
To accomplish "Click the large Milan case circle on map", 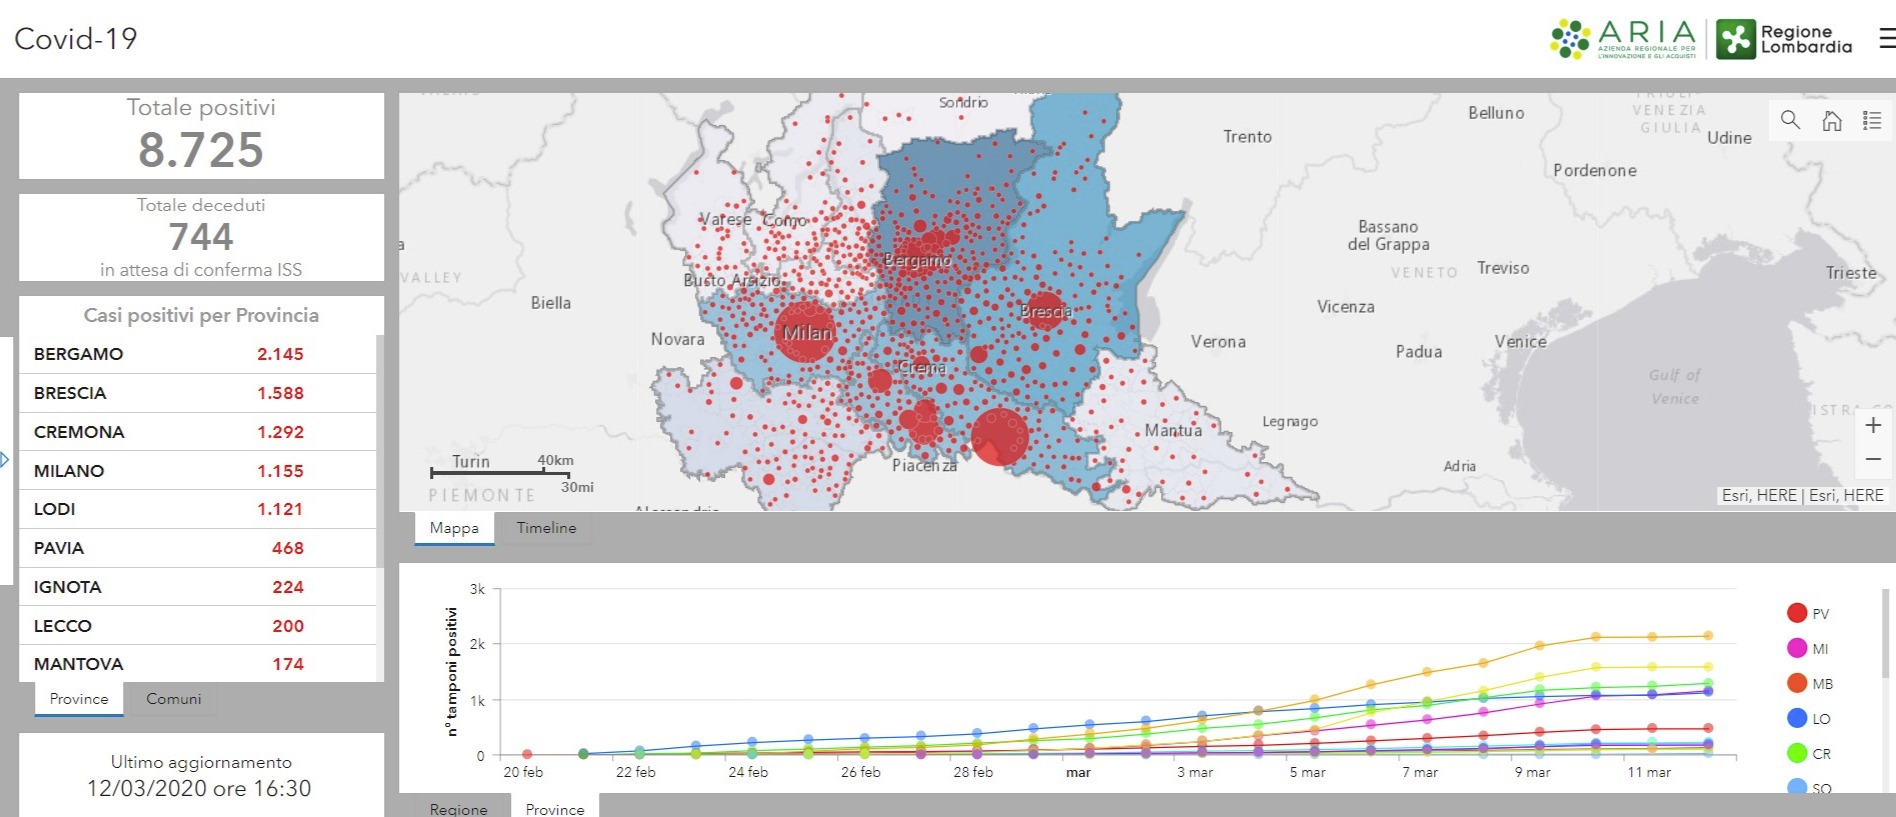I will [x=804, y=332].
